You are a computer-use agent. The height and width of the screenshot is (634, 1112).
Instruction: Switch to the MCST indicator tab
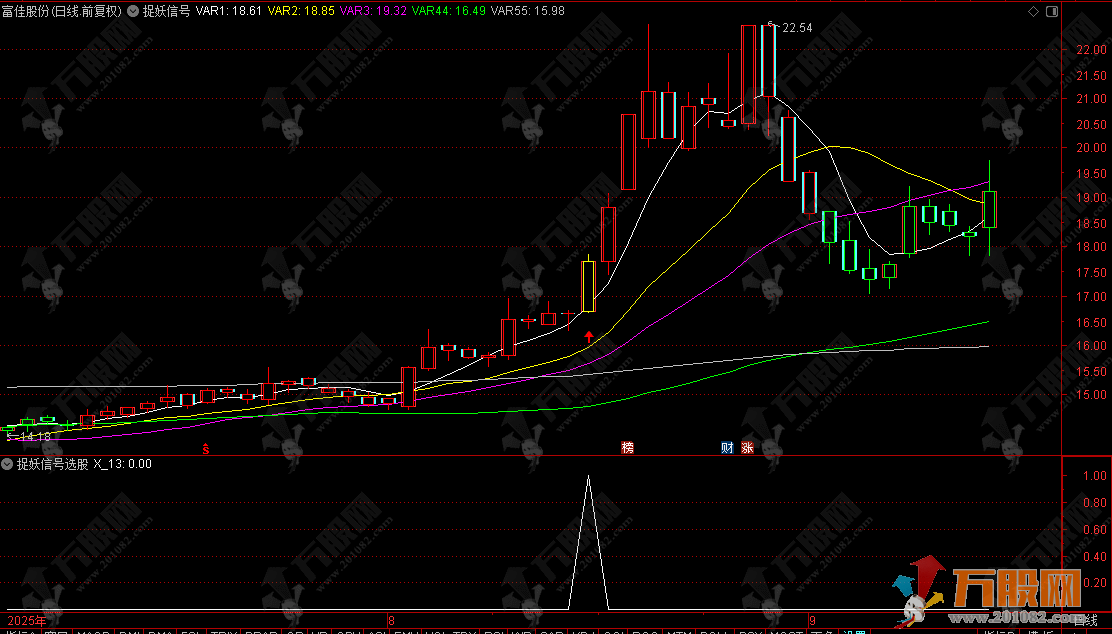click(786, 630)
